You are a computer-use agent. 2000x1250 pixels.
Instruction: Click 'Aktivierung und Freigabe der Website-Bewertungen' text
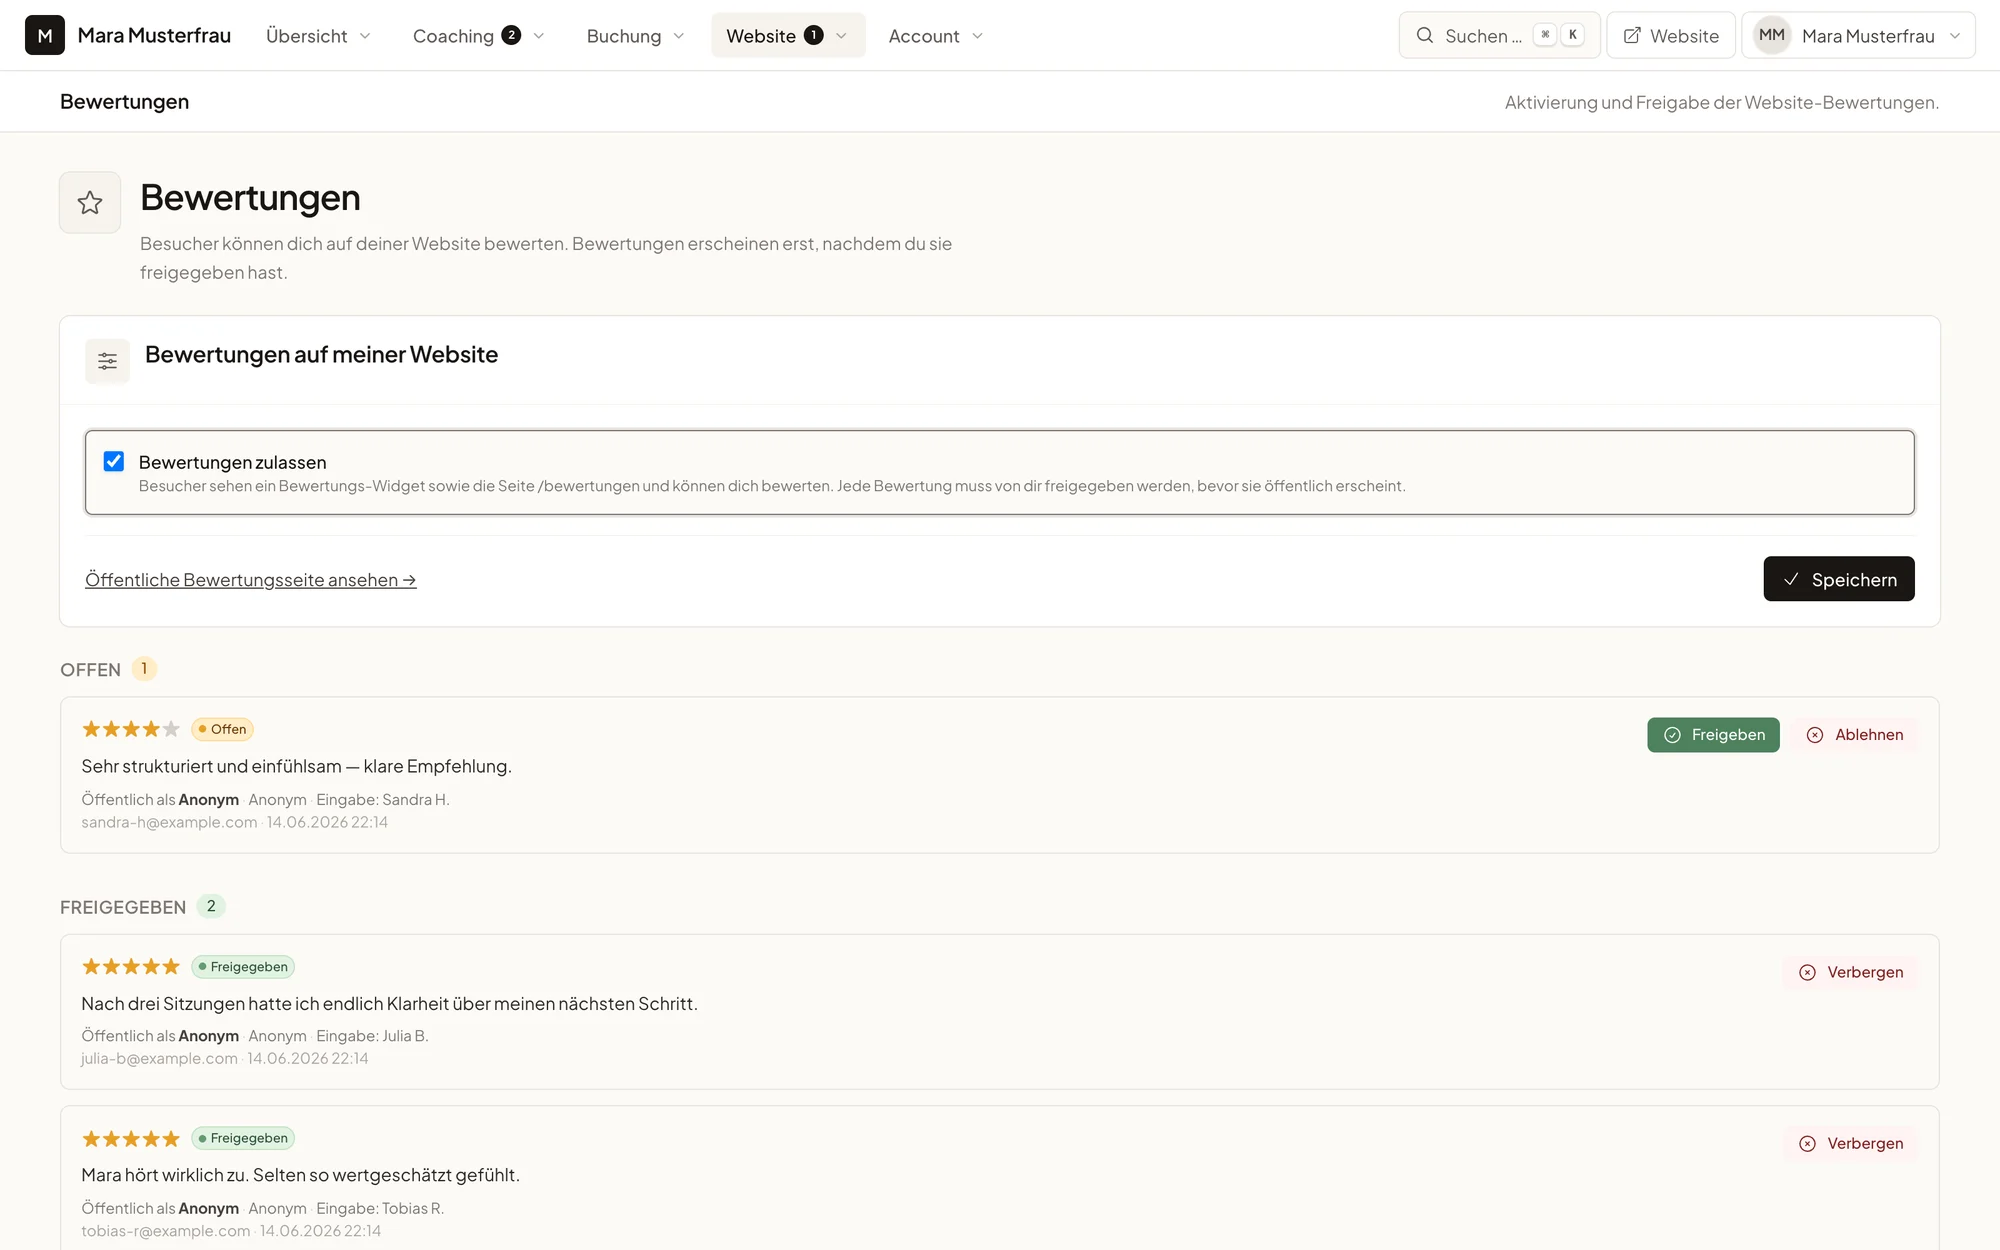pyautogui.click(x=1721, y=102)
